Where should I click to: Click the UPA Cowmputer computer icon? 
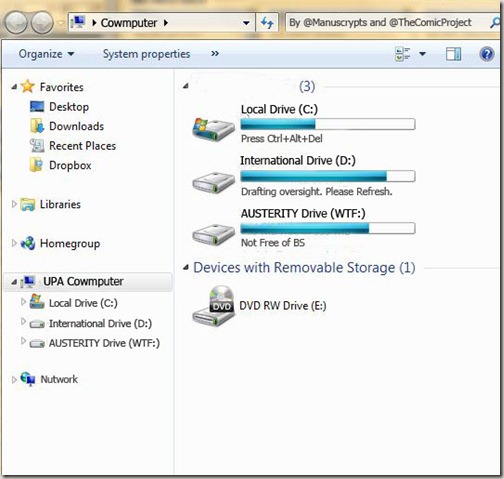tap(28, 282)
